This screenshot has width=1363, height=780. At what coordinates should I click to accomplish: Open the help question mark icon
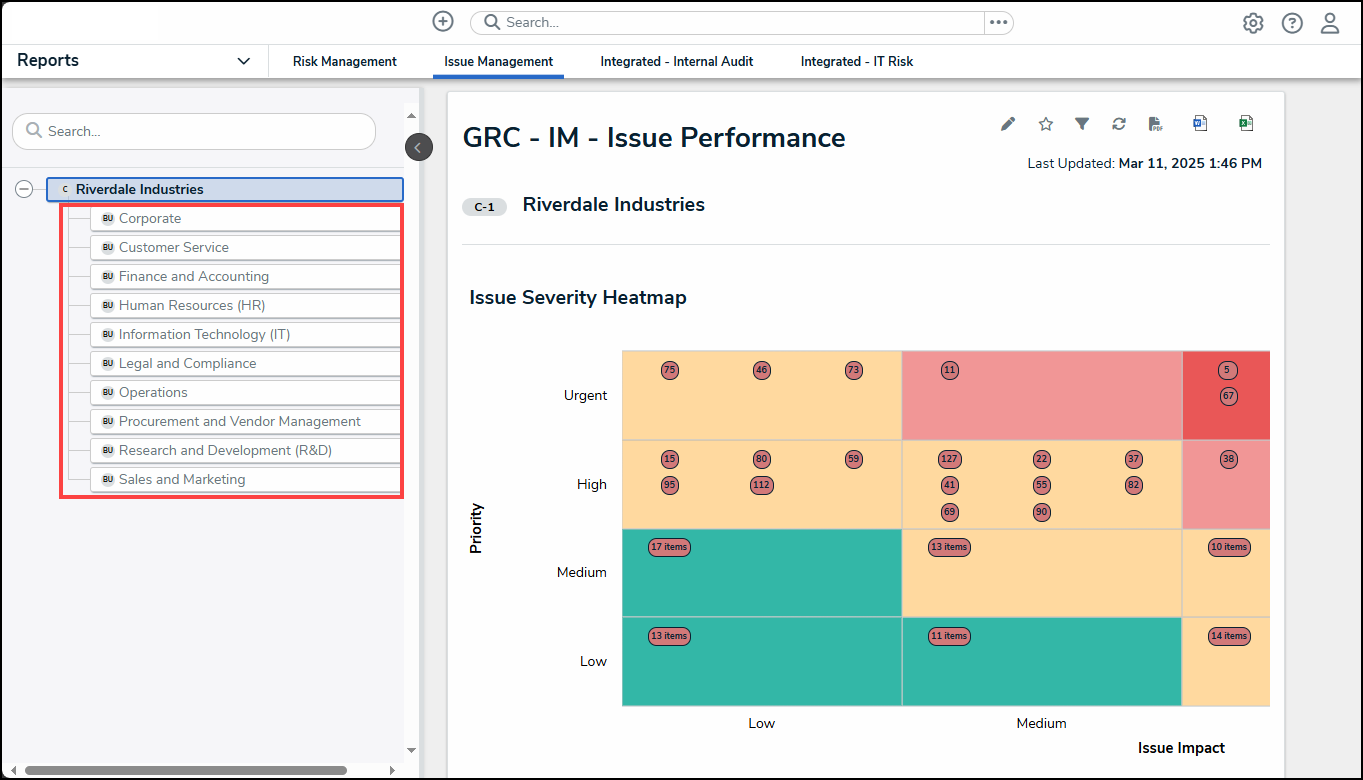coord(1292,23)
